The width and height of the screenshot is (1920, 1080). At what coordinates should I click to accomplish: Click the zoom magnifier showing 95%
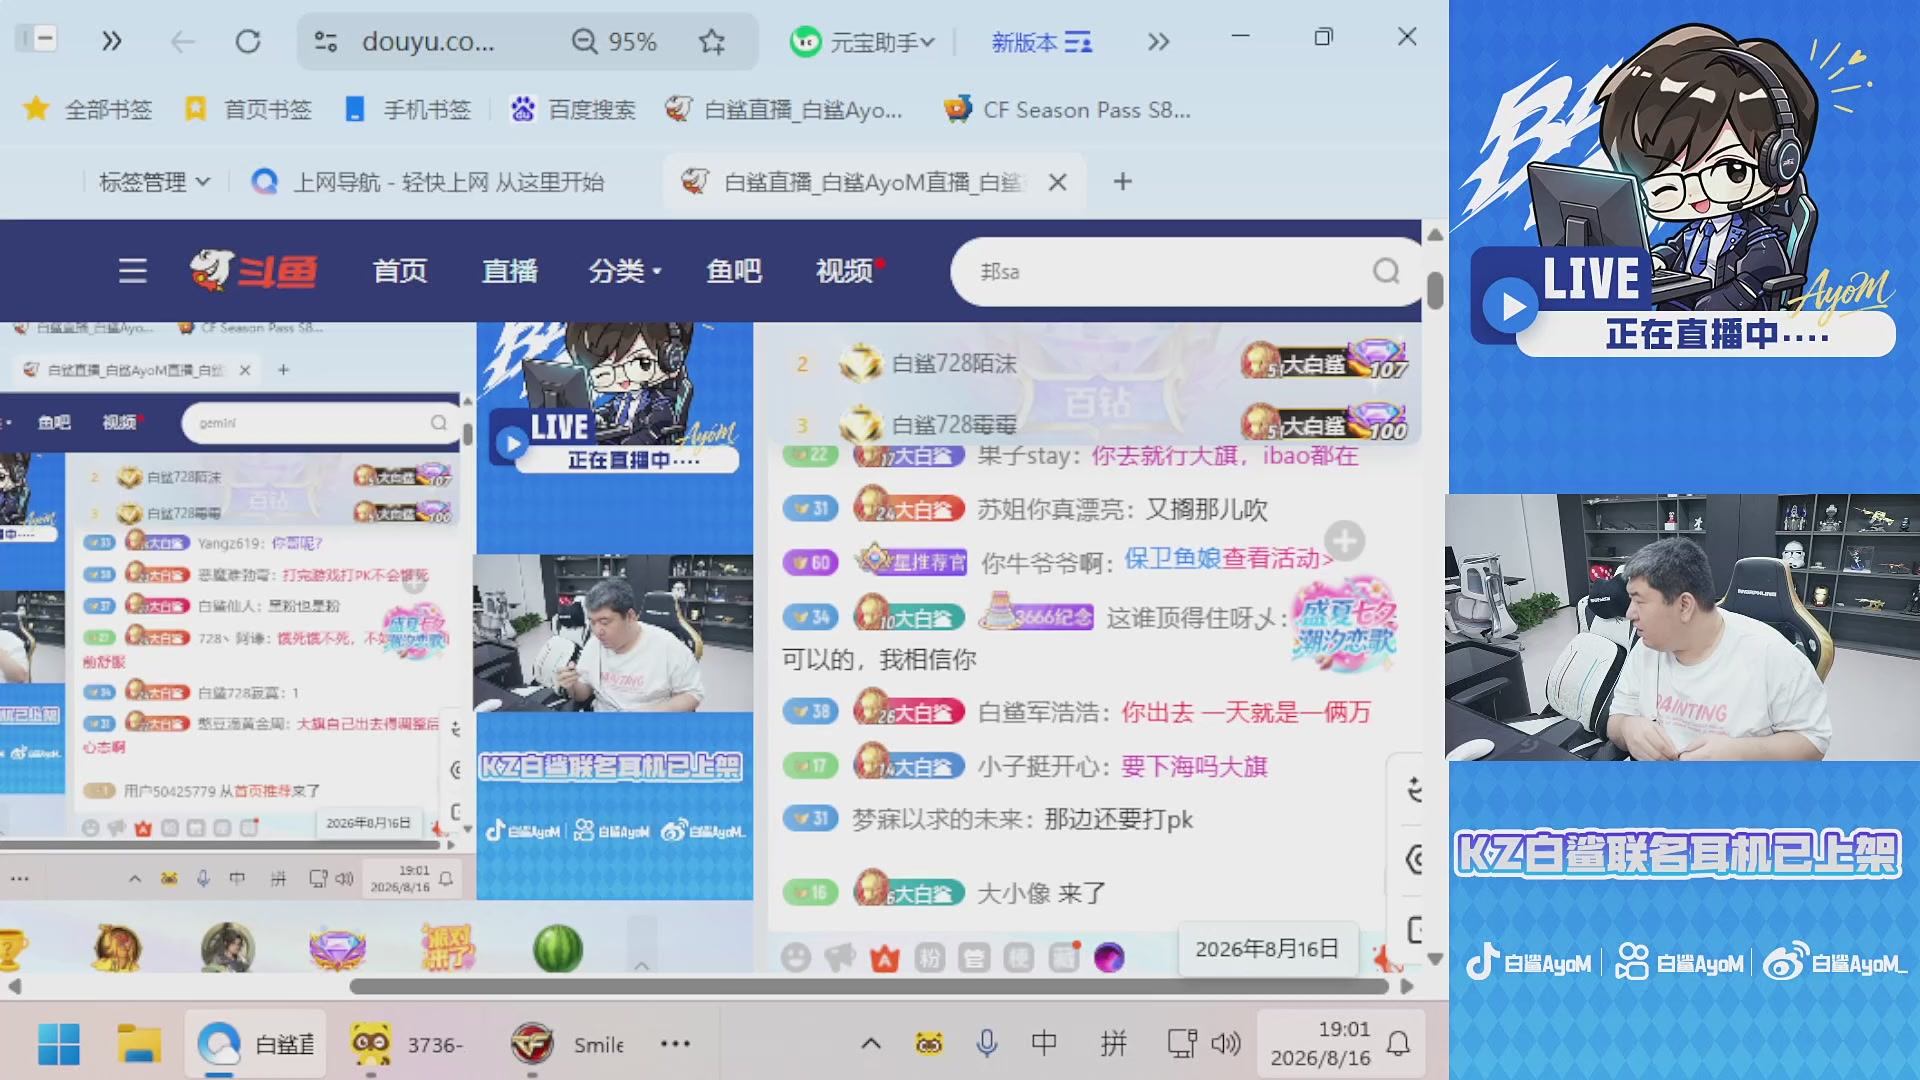point(584,42)
